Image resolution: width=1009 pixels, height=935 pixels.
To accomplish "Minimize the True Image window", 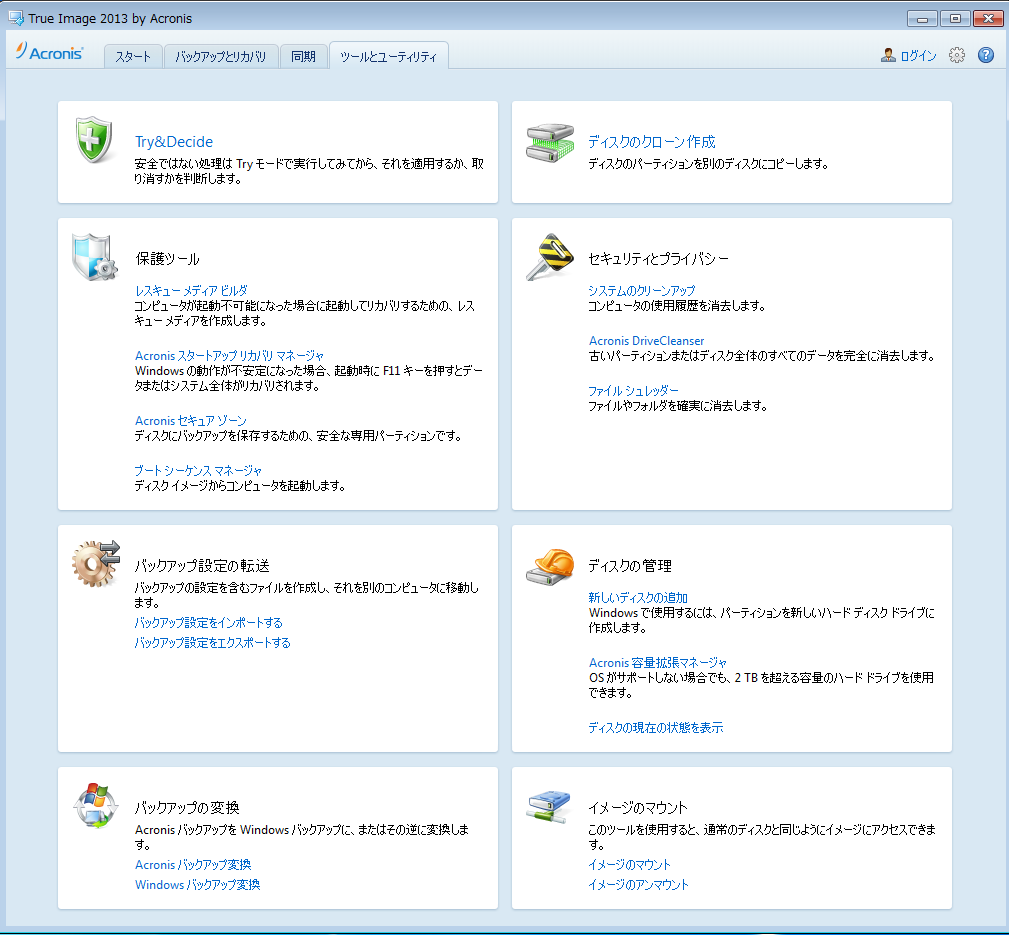I will (922, 19).
